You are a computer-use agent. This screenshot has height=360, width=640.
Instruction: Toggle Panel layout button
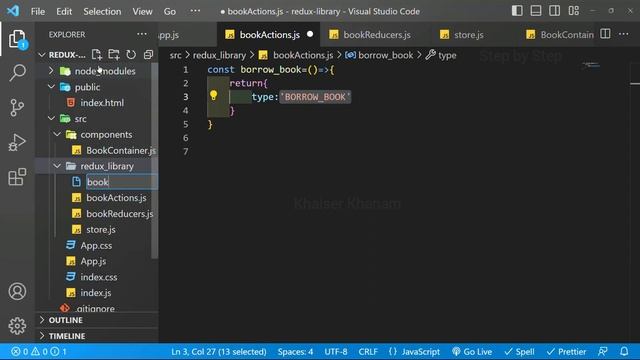536,11
